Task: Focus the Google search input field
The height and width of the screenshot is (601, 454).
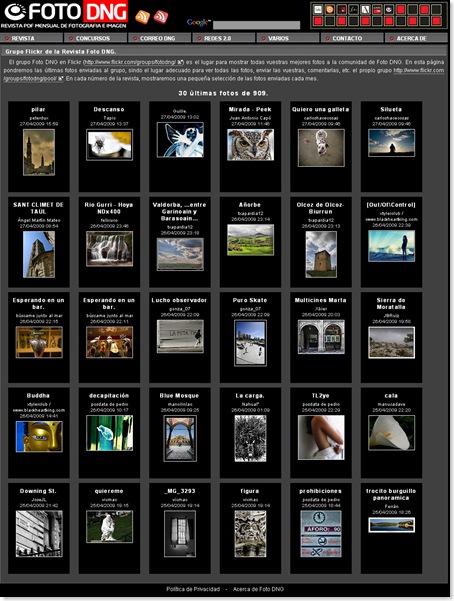Action: click(257, 25)
